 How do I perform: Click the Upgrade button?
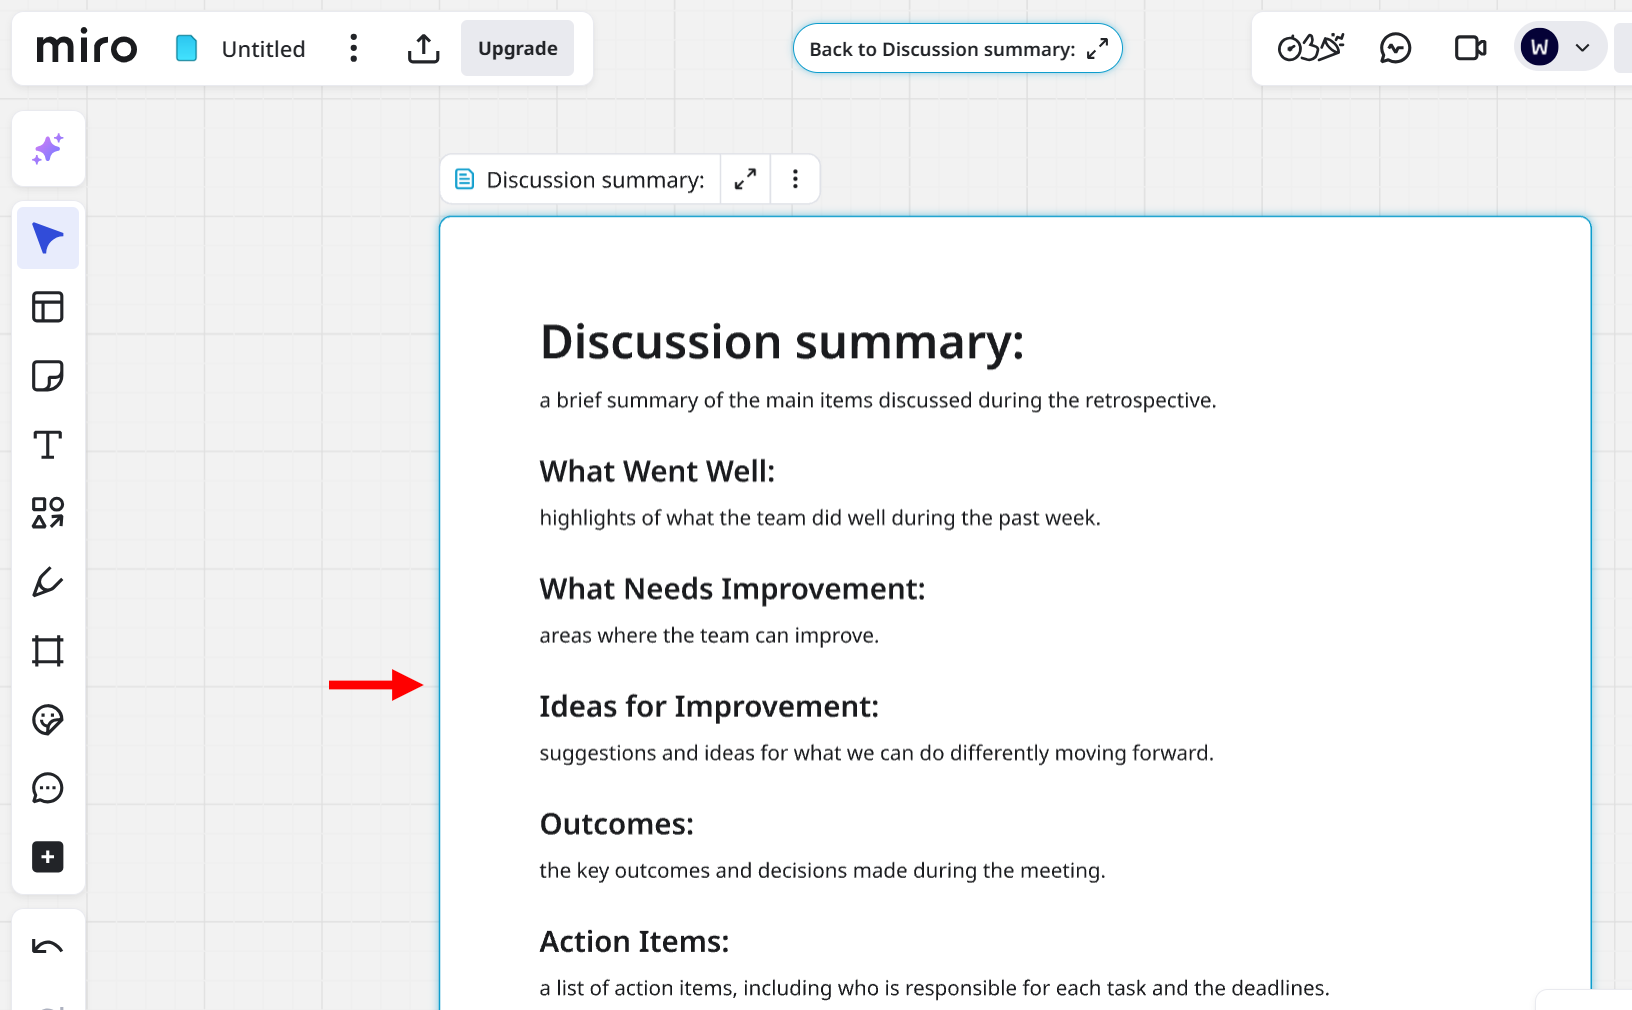tap(517, 48)
